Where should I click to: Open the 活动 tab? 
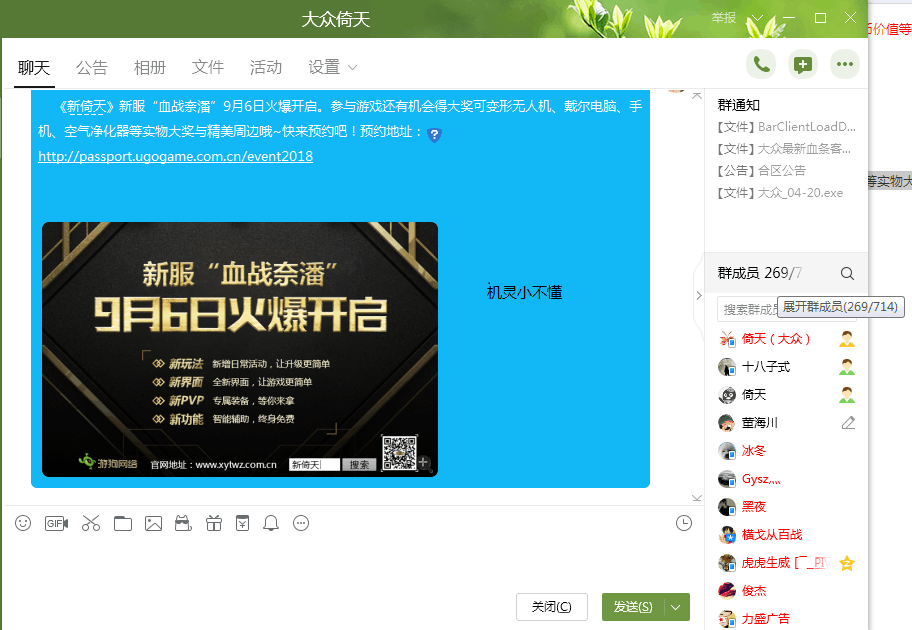click(x=265, y=67)
